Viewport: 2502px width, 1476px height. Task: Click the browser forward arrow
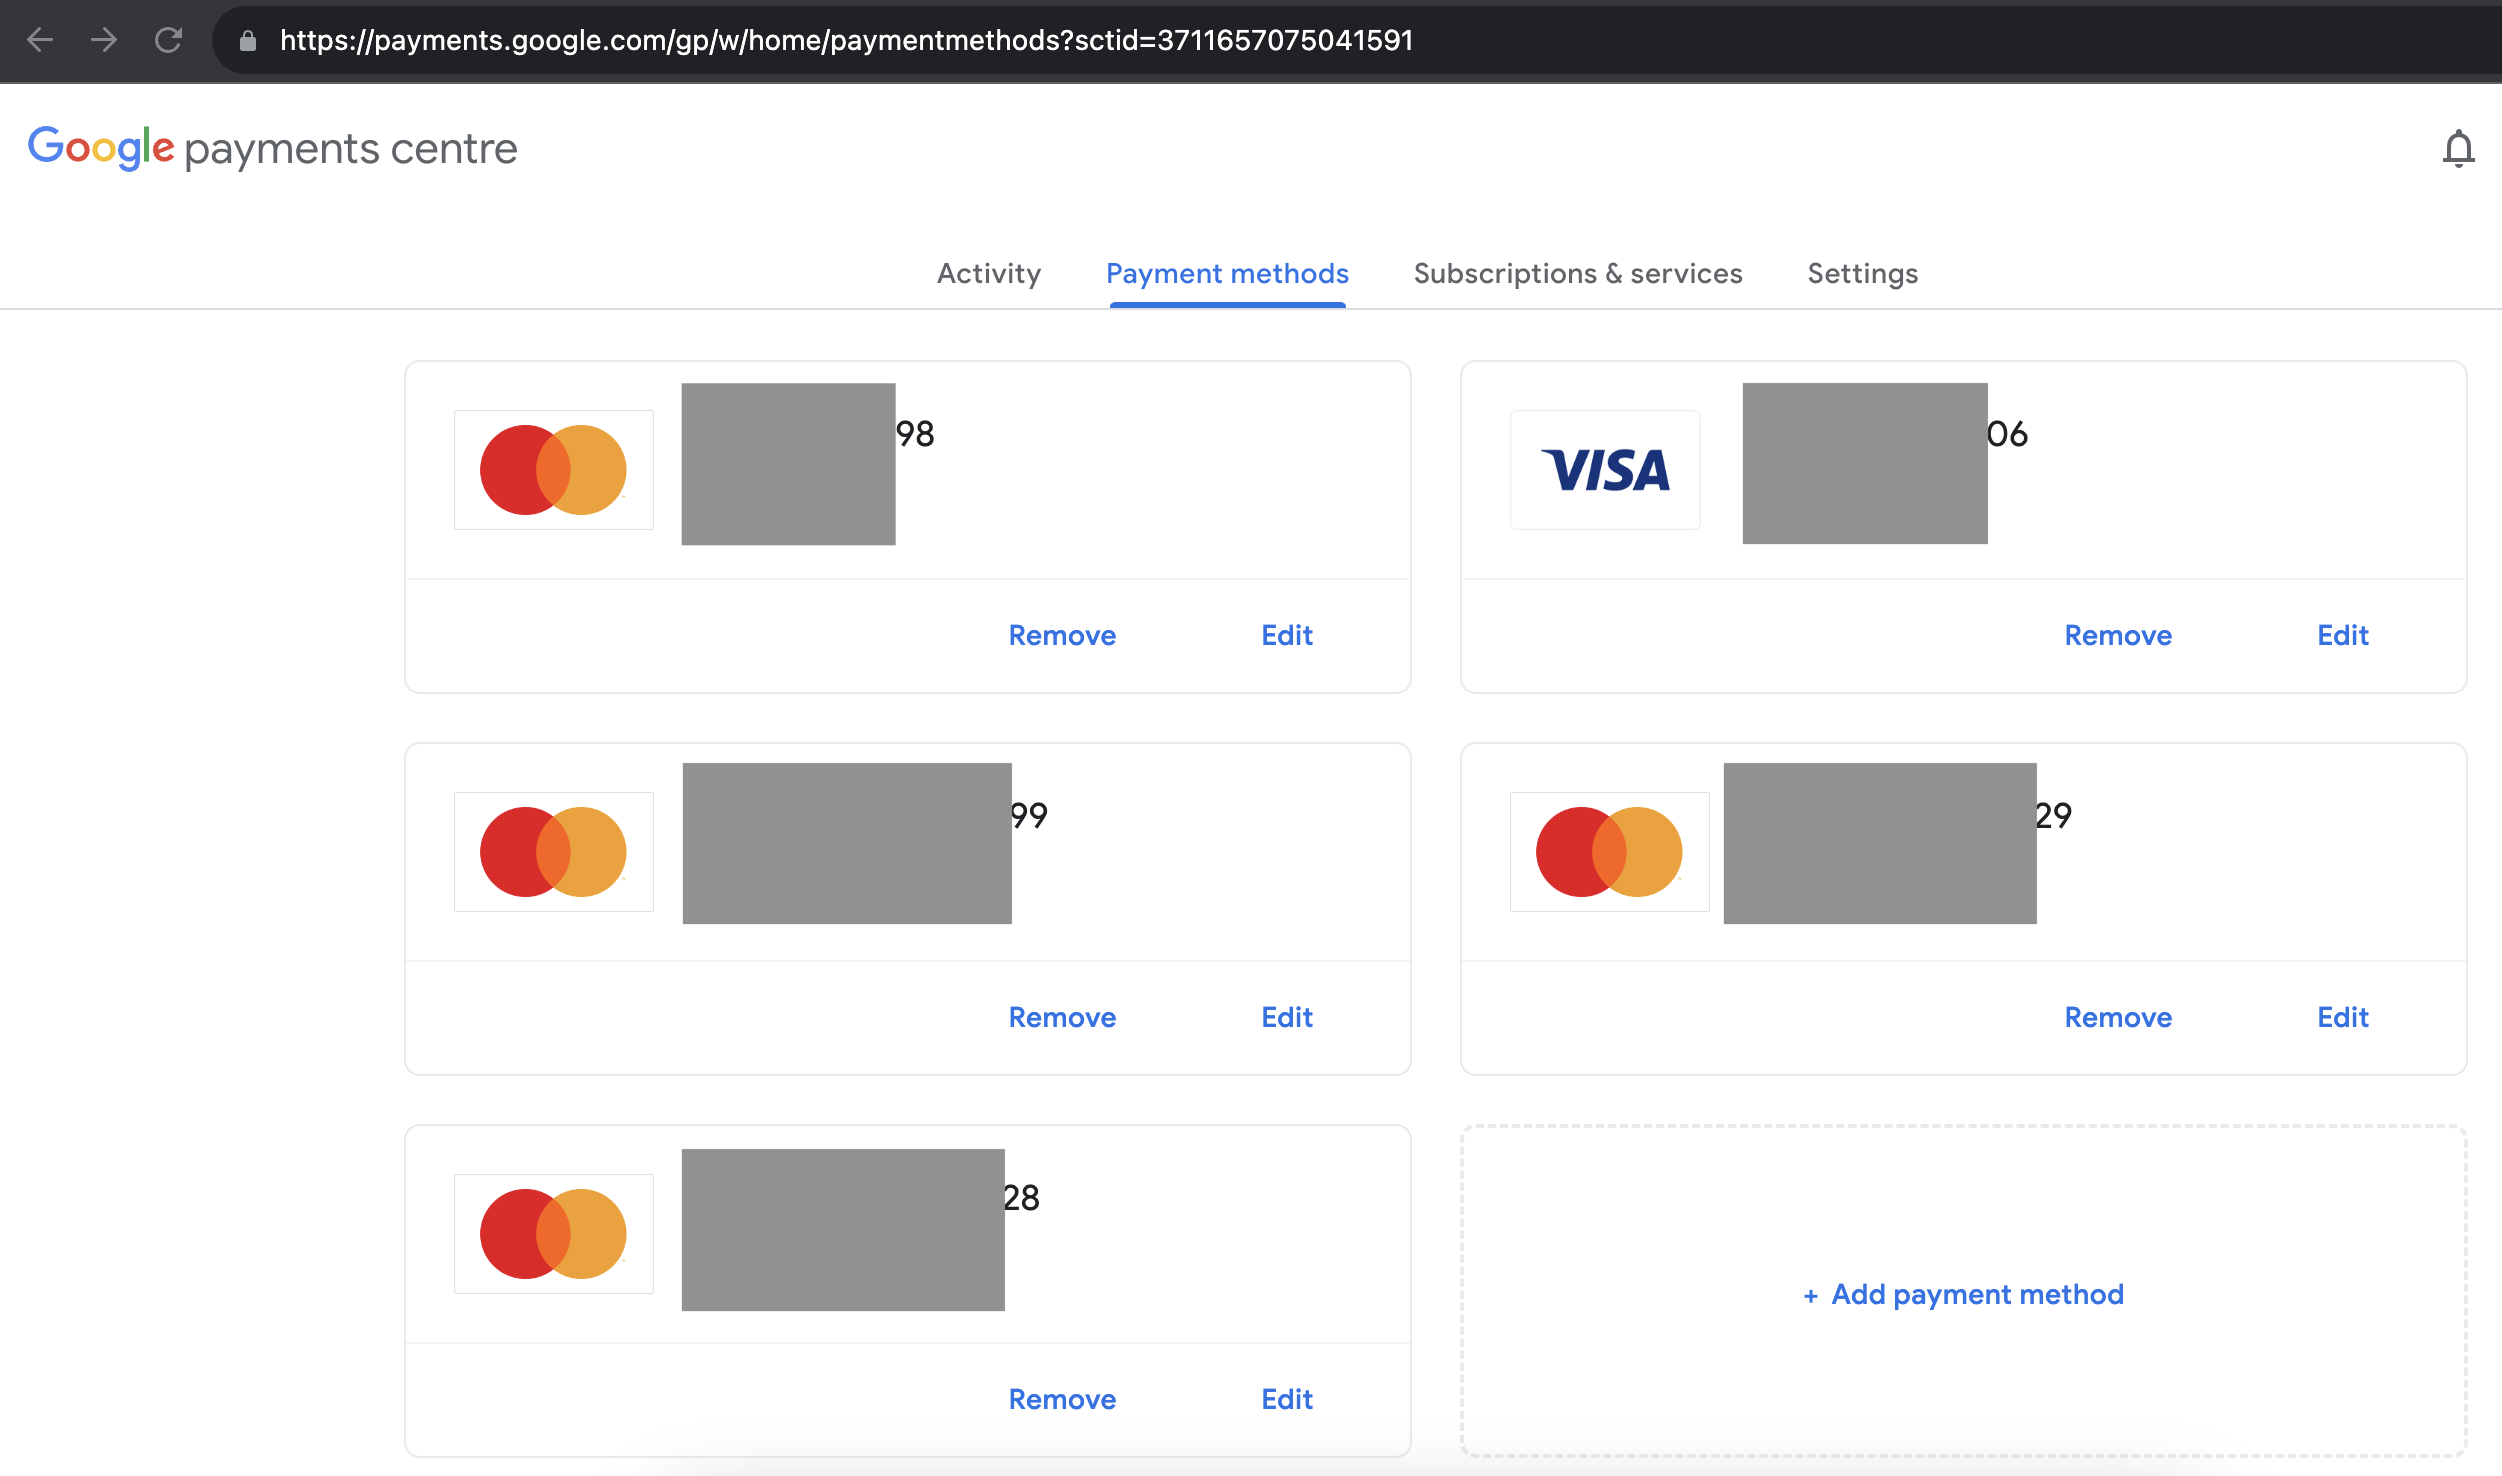click(104, 40)
